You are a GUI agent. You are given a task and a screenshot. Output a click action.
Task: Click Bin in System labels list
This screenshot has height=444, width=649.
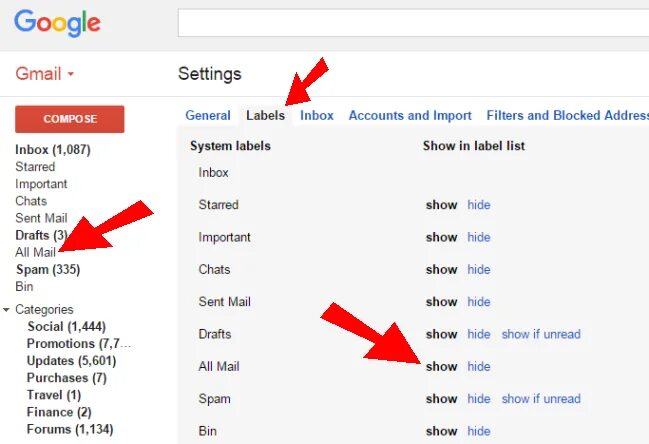point(207,431)
